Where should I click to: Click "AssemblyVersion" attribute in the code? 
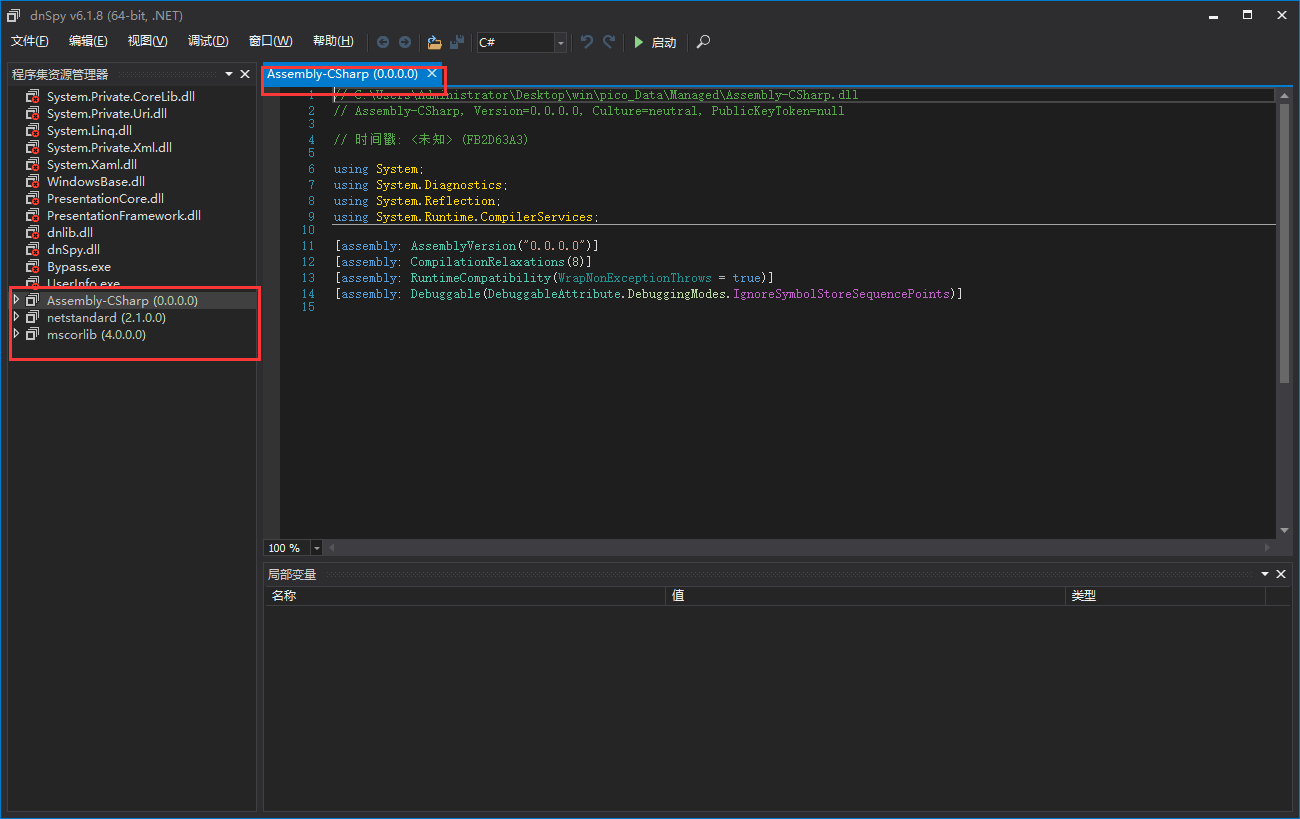point(462,246)
